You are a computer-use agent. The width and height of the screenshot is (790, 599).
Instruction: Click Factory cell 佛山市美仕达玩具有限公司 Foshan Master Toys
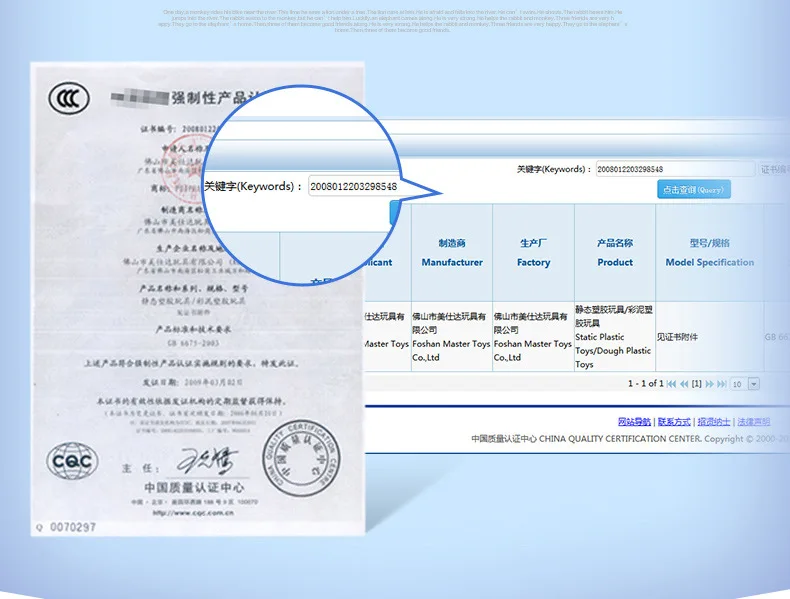coord(533,337)
